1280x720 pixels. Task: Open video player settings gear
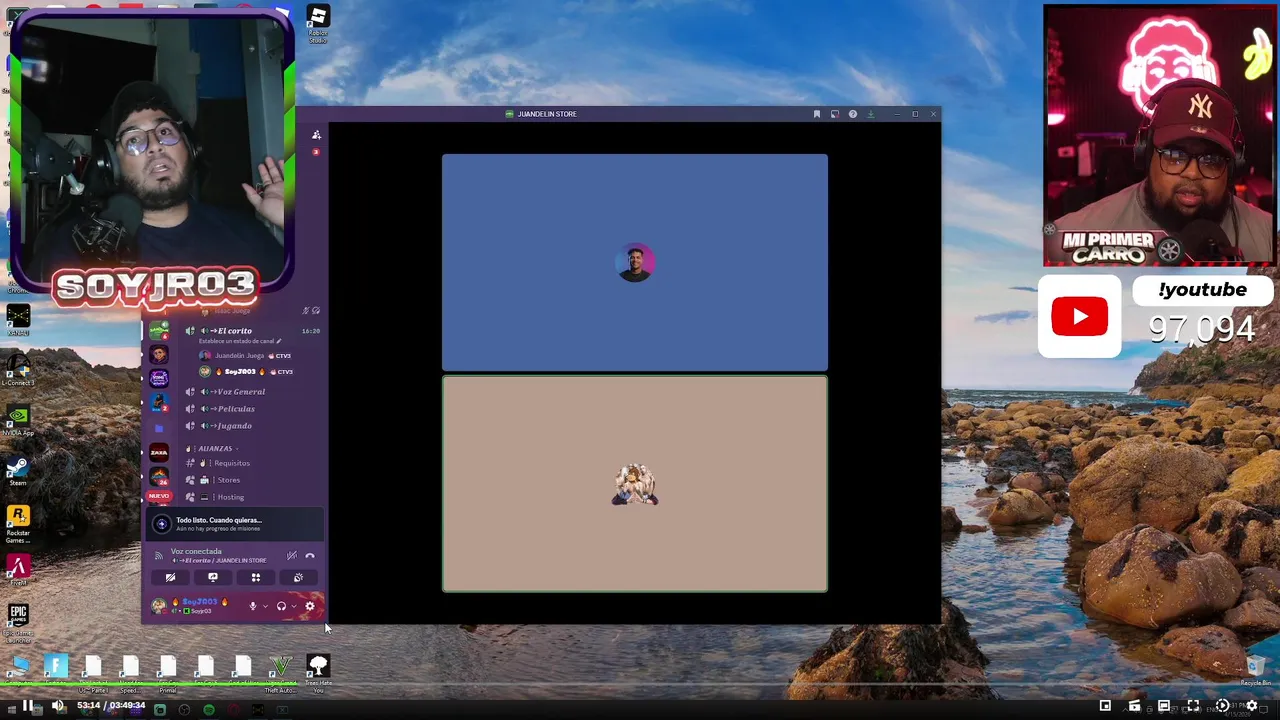tap(1251, 706)
